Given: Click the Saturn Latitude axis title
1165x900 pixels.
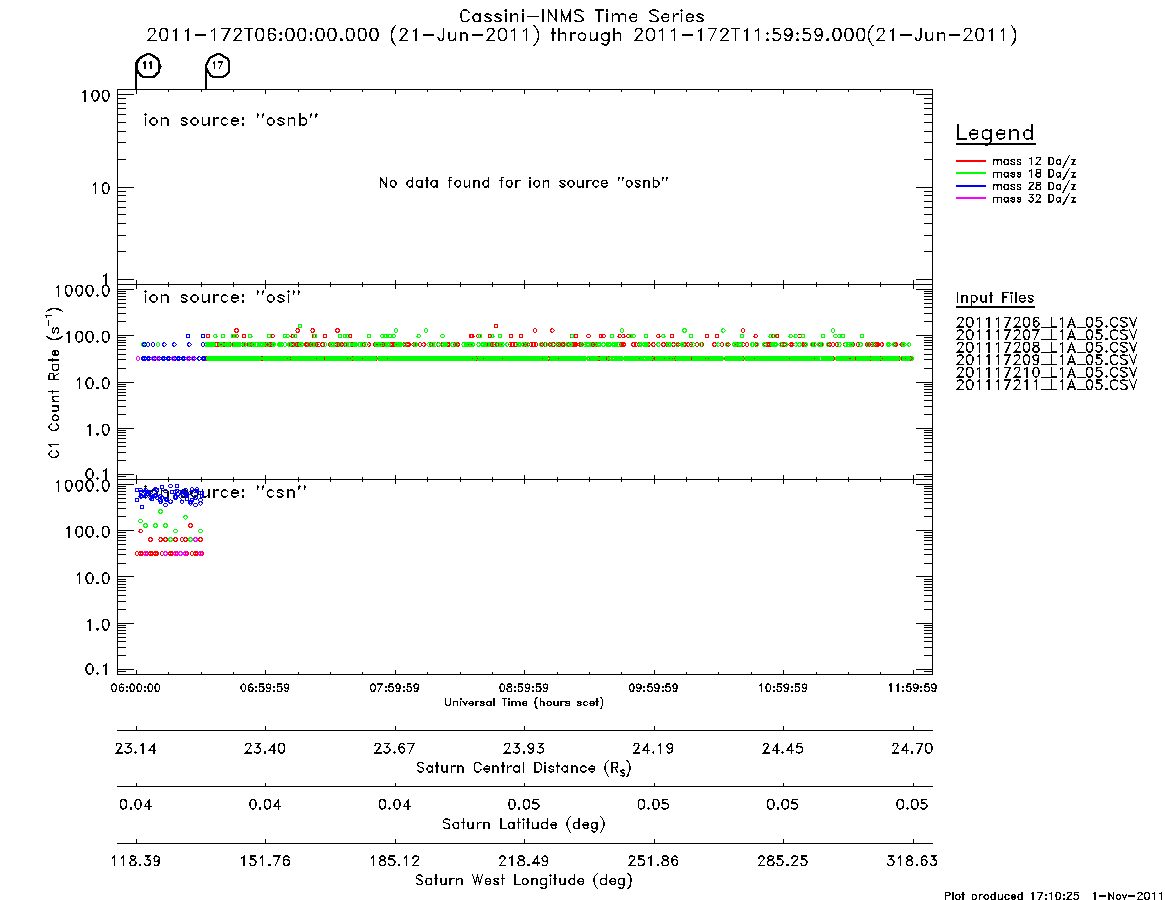Looking at the screenshot, I should (x=524, y=824).
